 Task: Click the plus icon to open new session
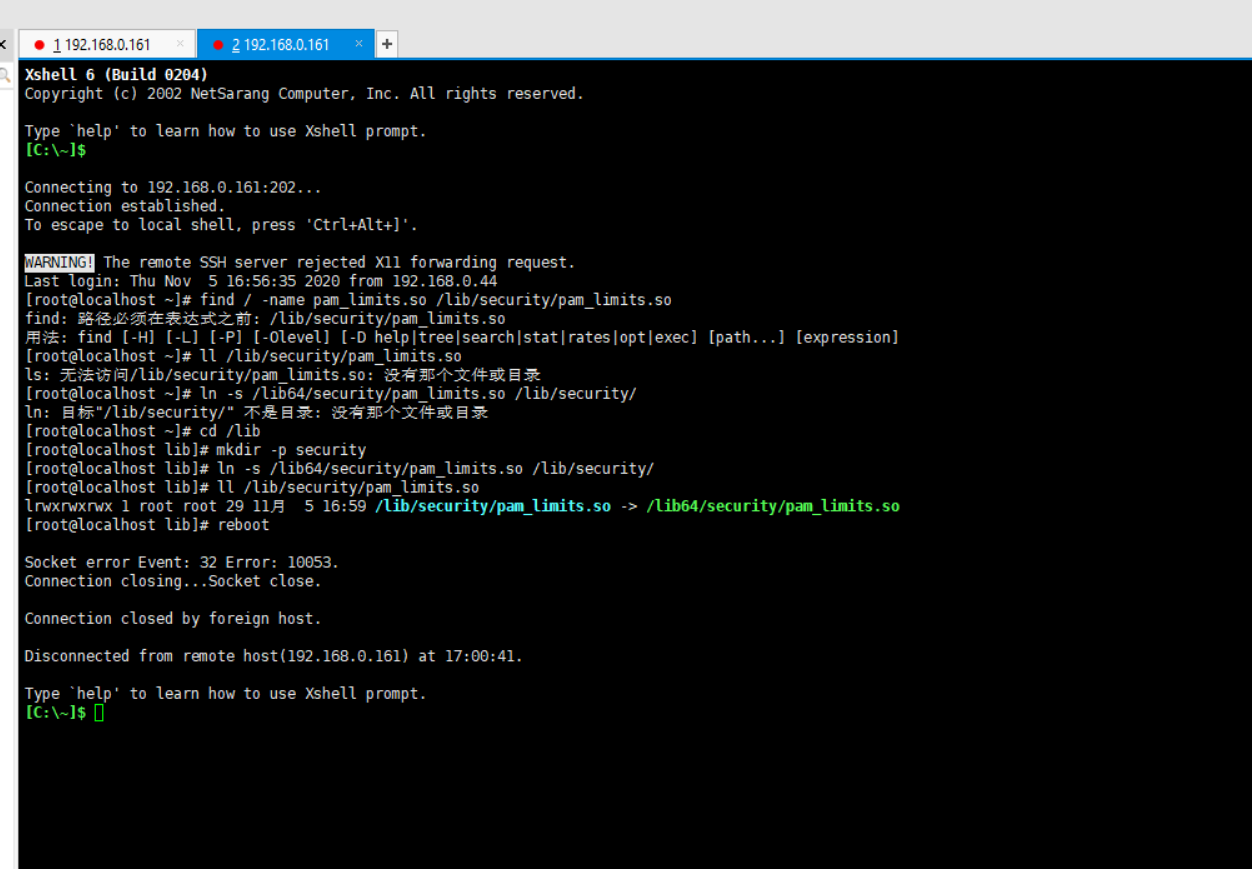tap(387, 43)
